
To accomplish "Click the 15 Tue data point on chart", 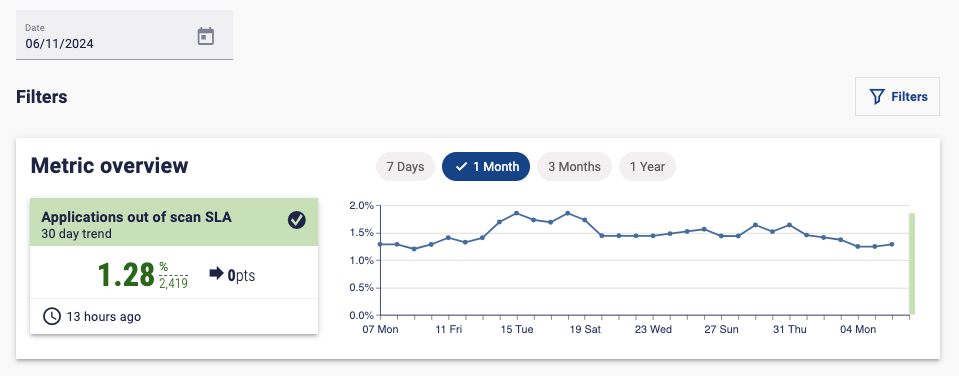I will (517, 213).
